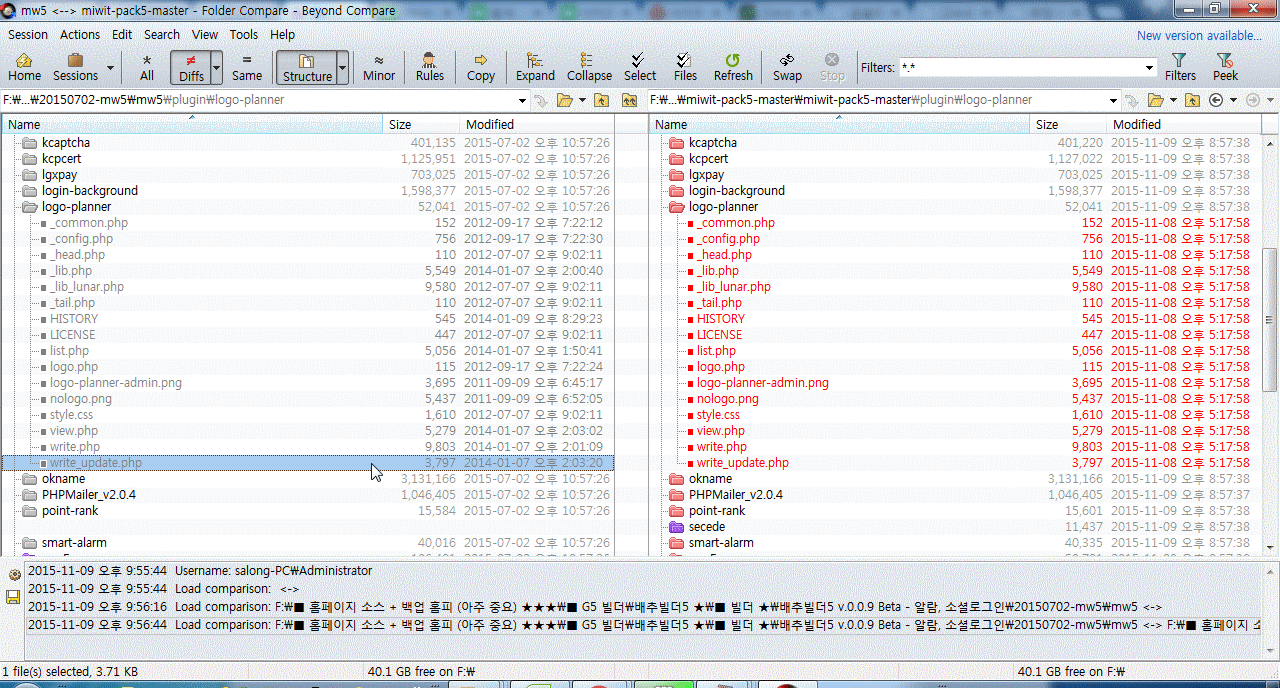Swap the left and right sides

point(787,67)
